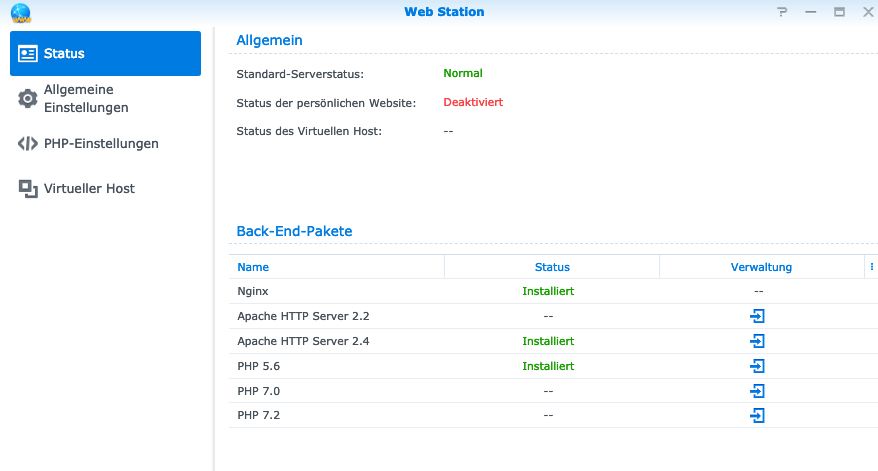Sort table by Status column header

[552, 267]
